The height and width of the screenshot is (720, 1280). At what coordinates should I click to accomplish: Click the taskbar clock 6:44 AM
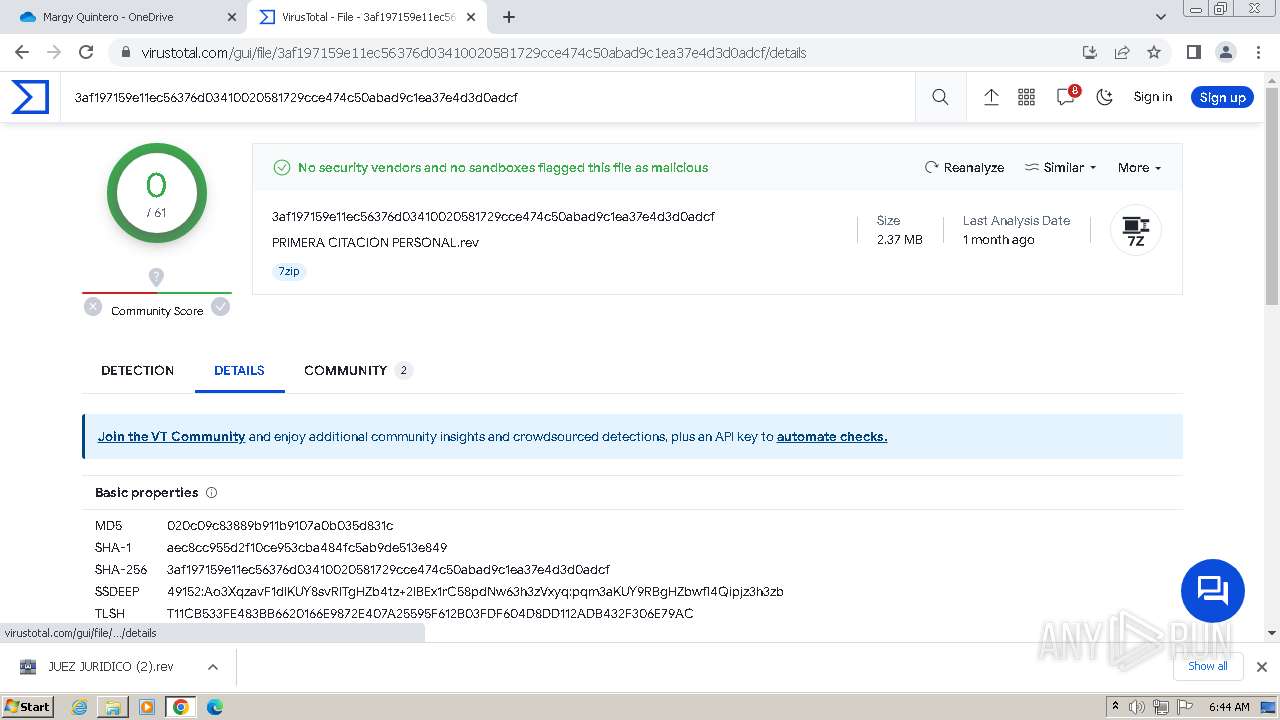coord(1229,707)
